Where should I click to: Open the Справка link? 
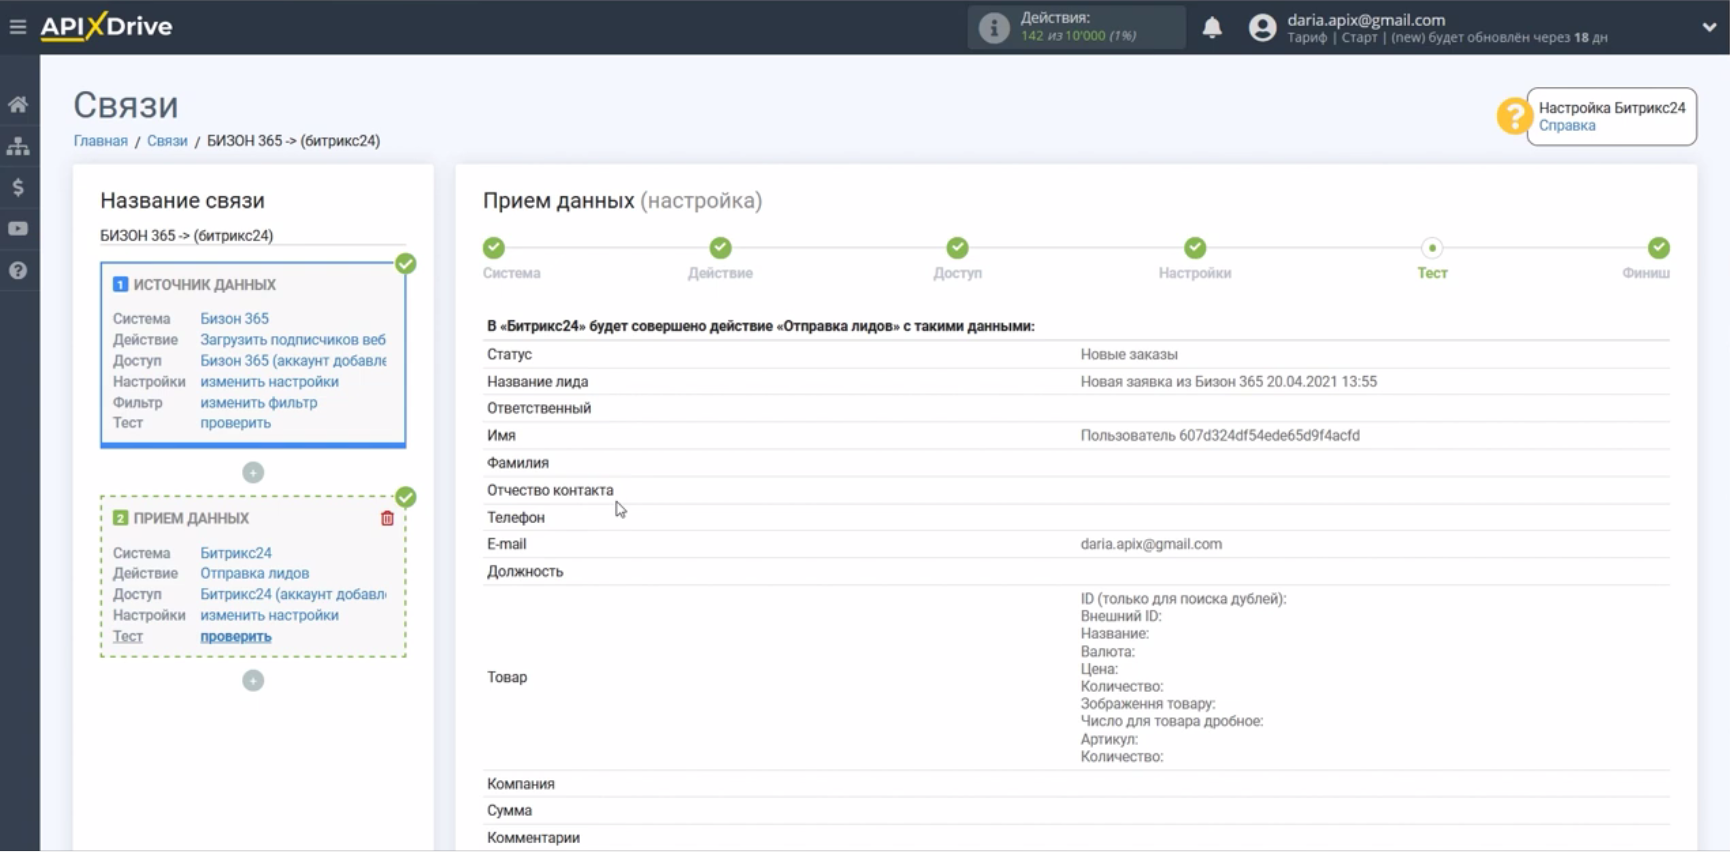coord(1566,126)
